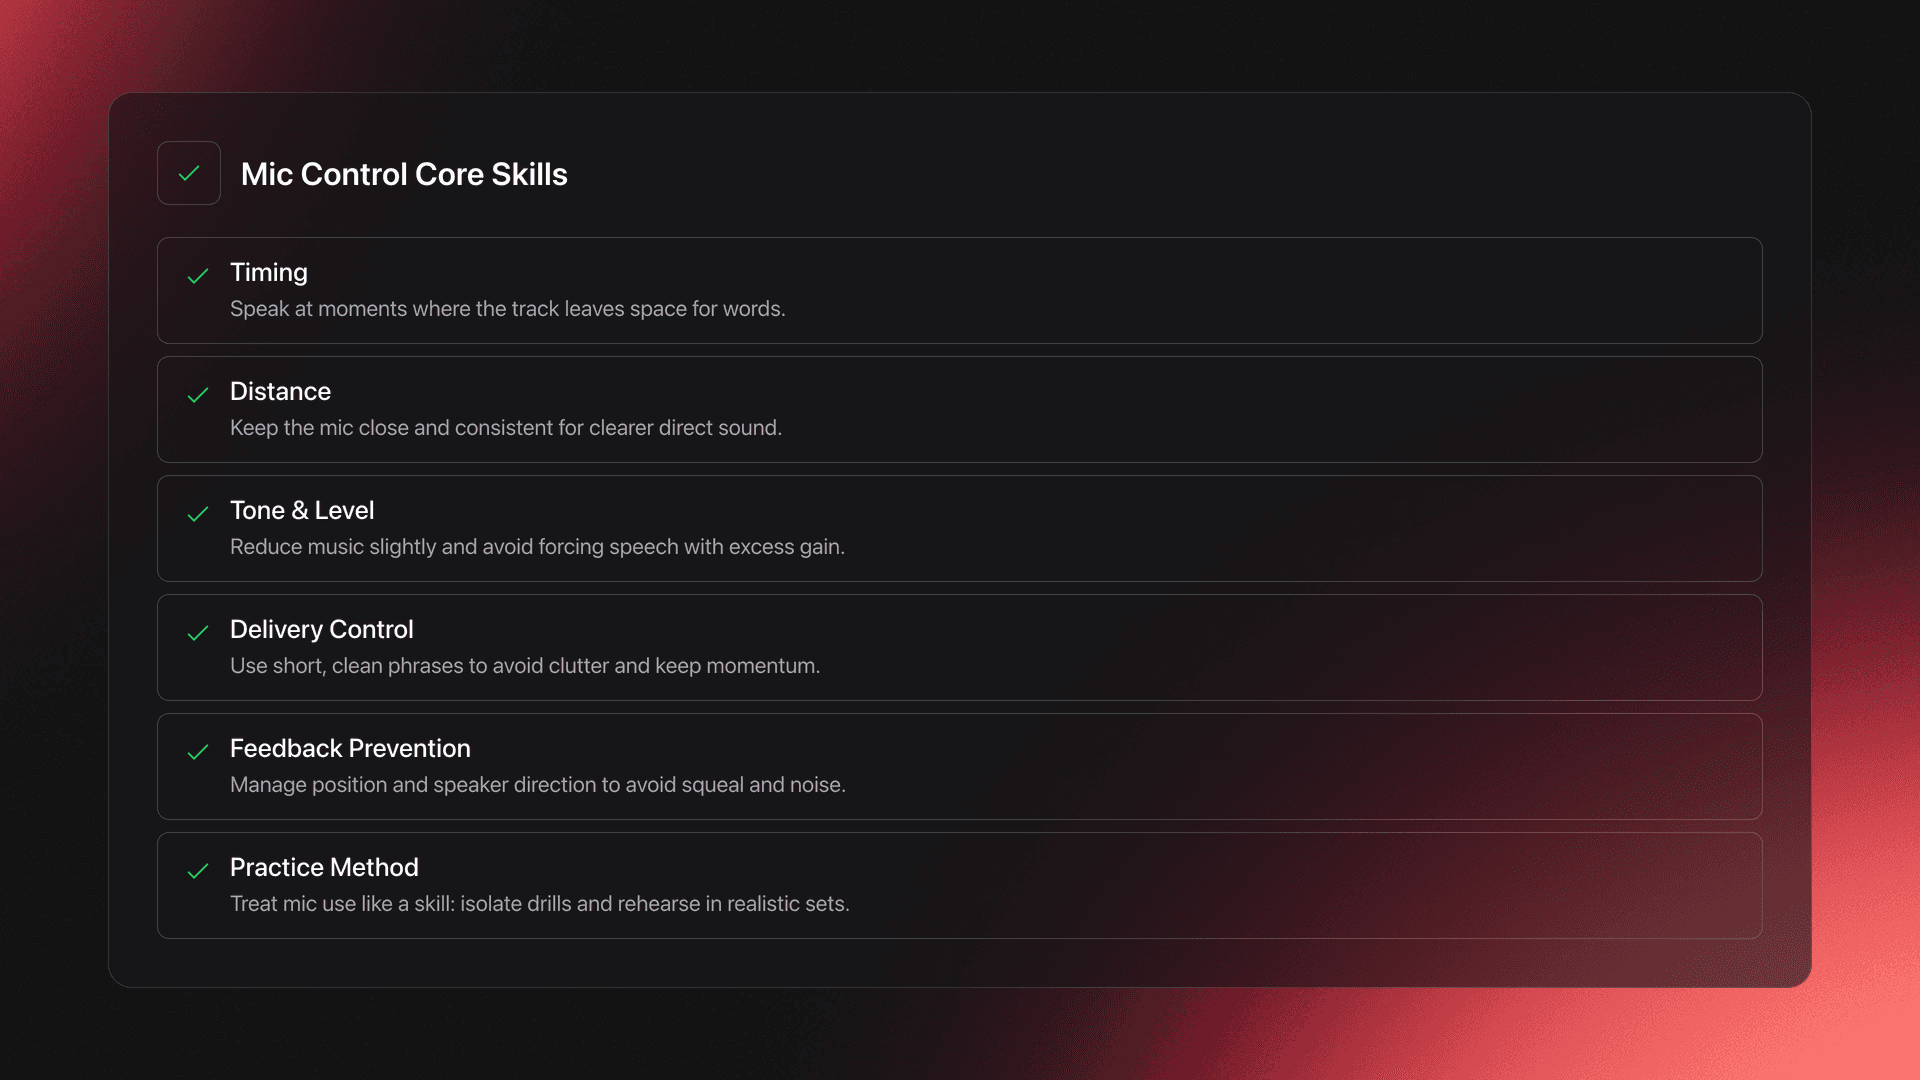Viewport: 1920px width, 1080px height.
Task: Click the Mic Control Core Skills heading
Action: [x=404, y=174]
